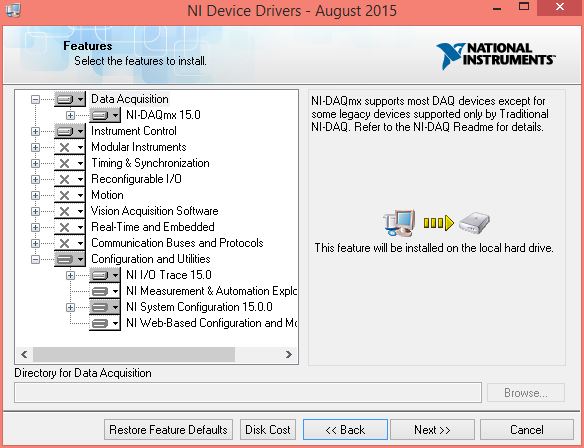
Task: Click the Next >> button
Action: pyautogui.click(x=432, y=430)
